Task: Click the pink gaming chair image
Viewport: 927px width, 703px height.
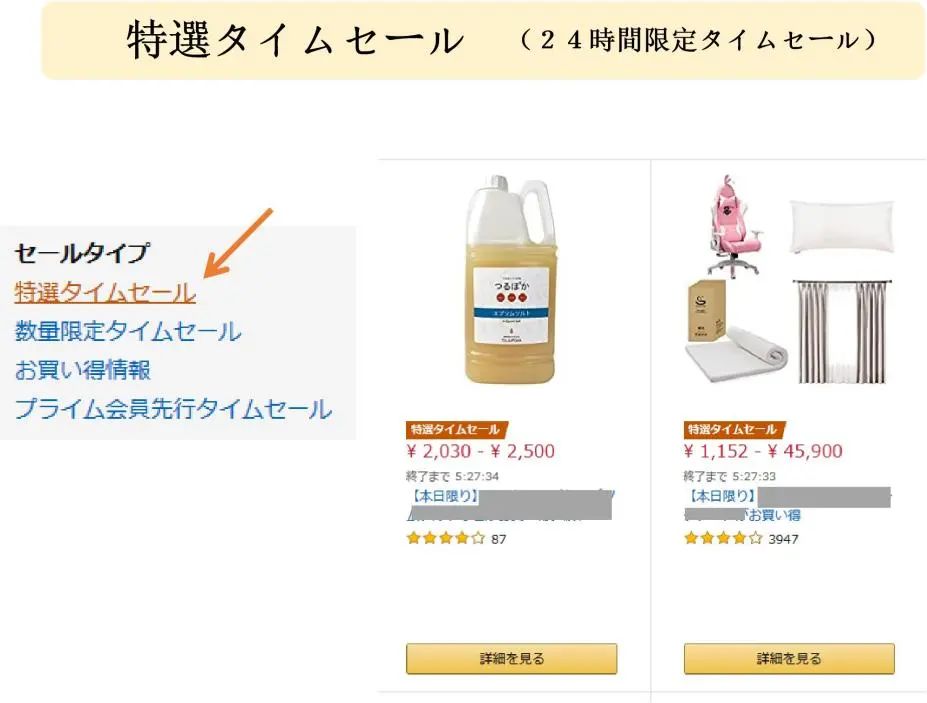Action: [733, 226]
